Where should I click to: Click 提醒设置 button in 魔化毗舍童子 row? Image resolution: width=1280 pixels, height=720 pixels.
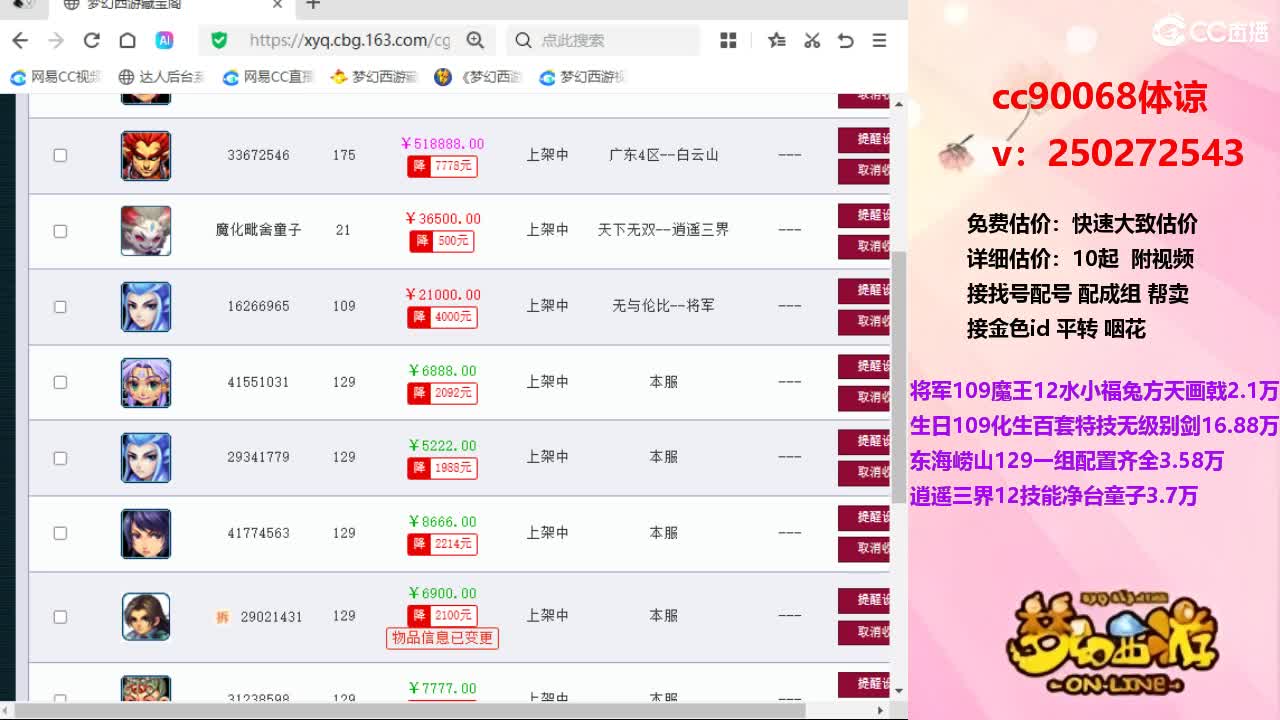(x=864, y=215)
